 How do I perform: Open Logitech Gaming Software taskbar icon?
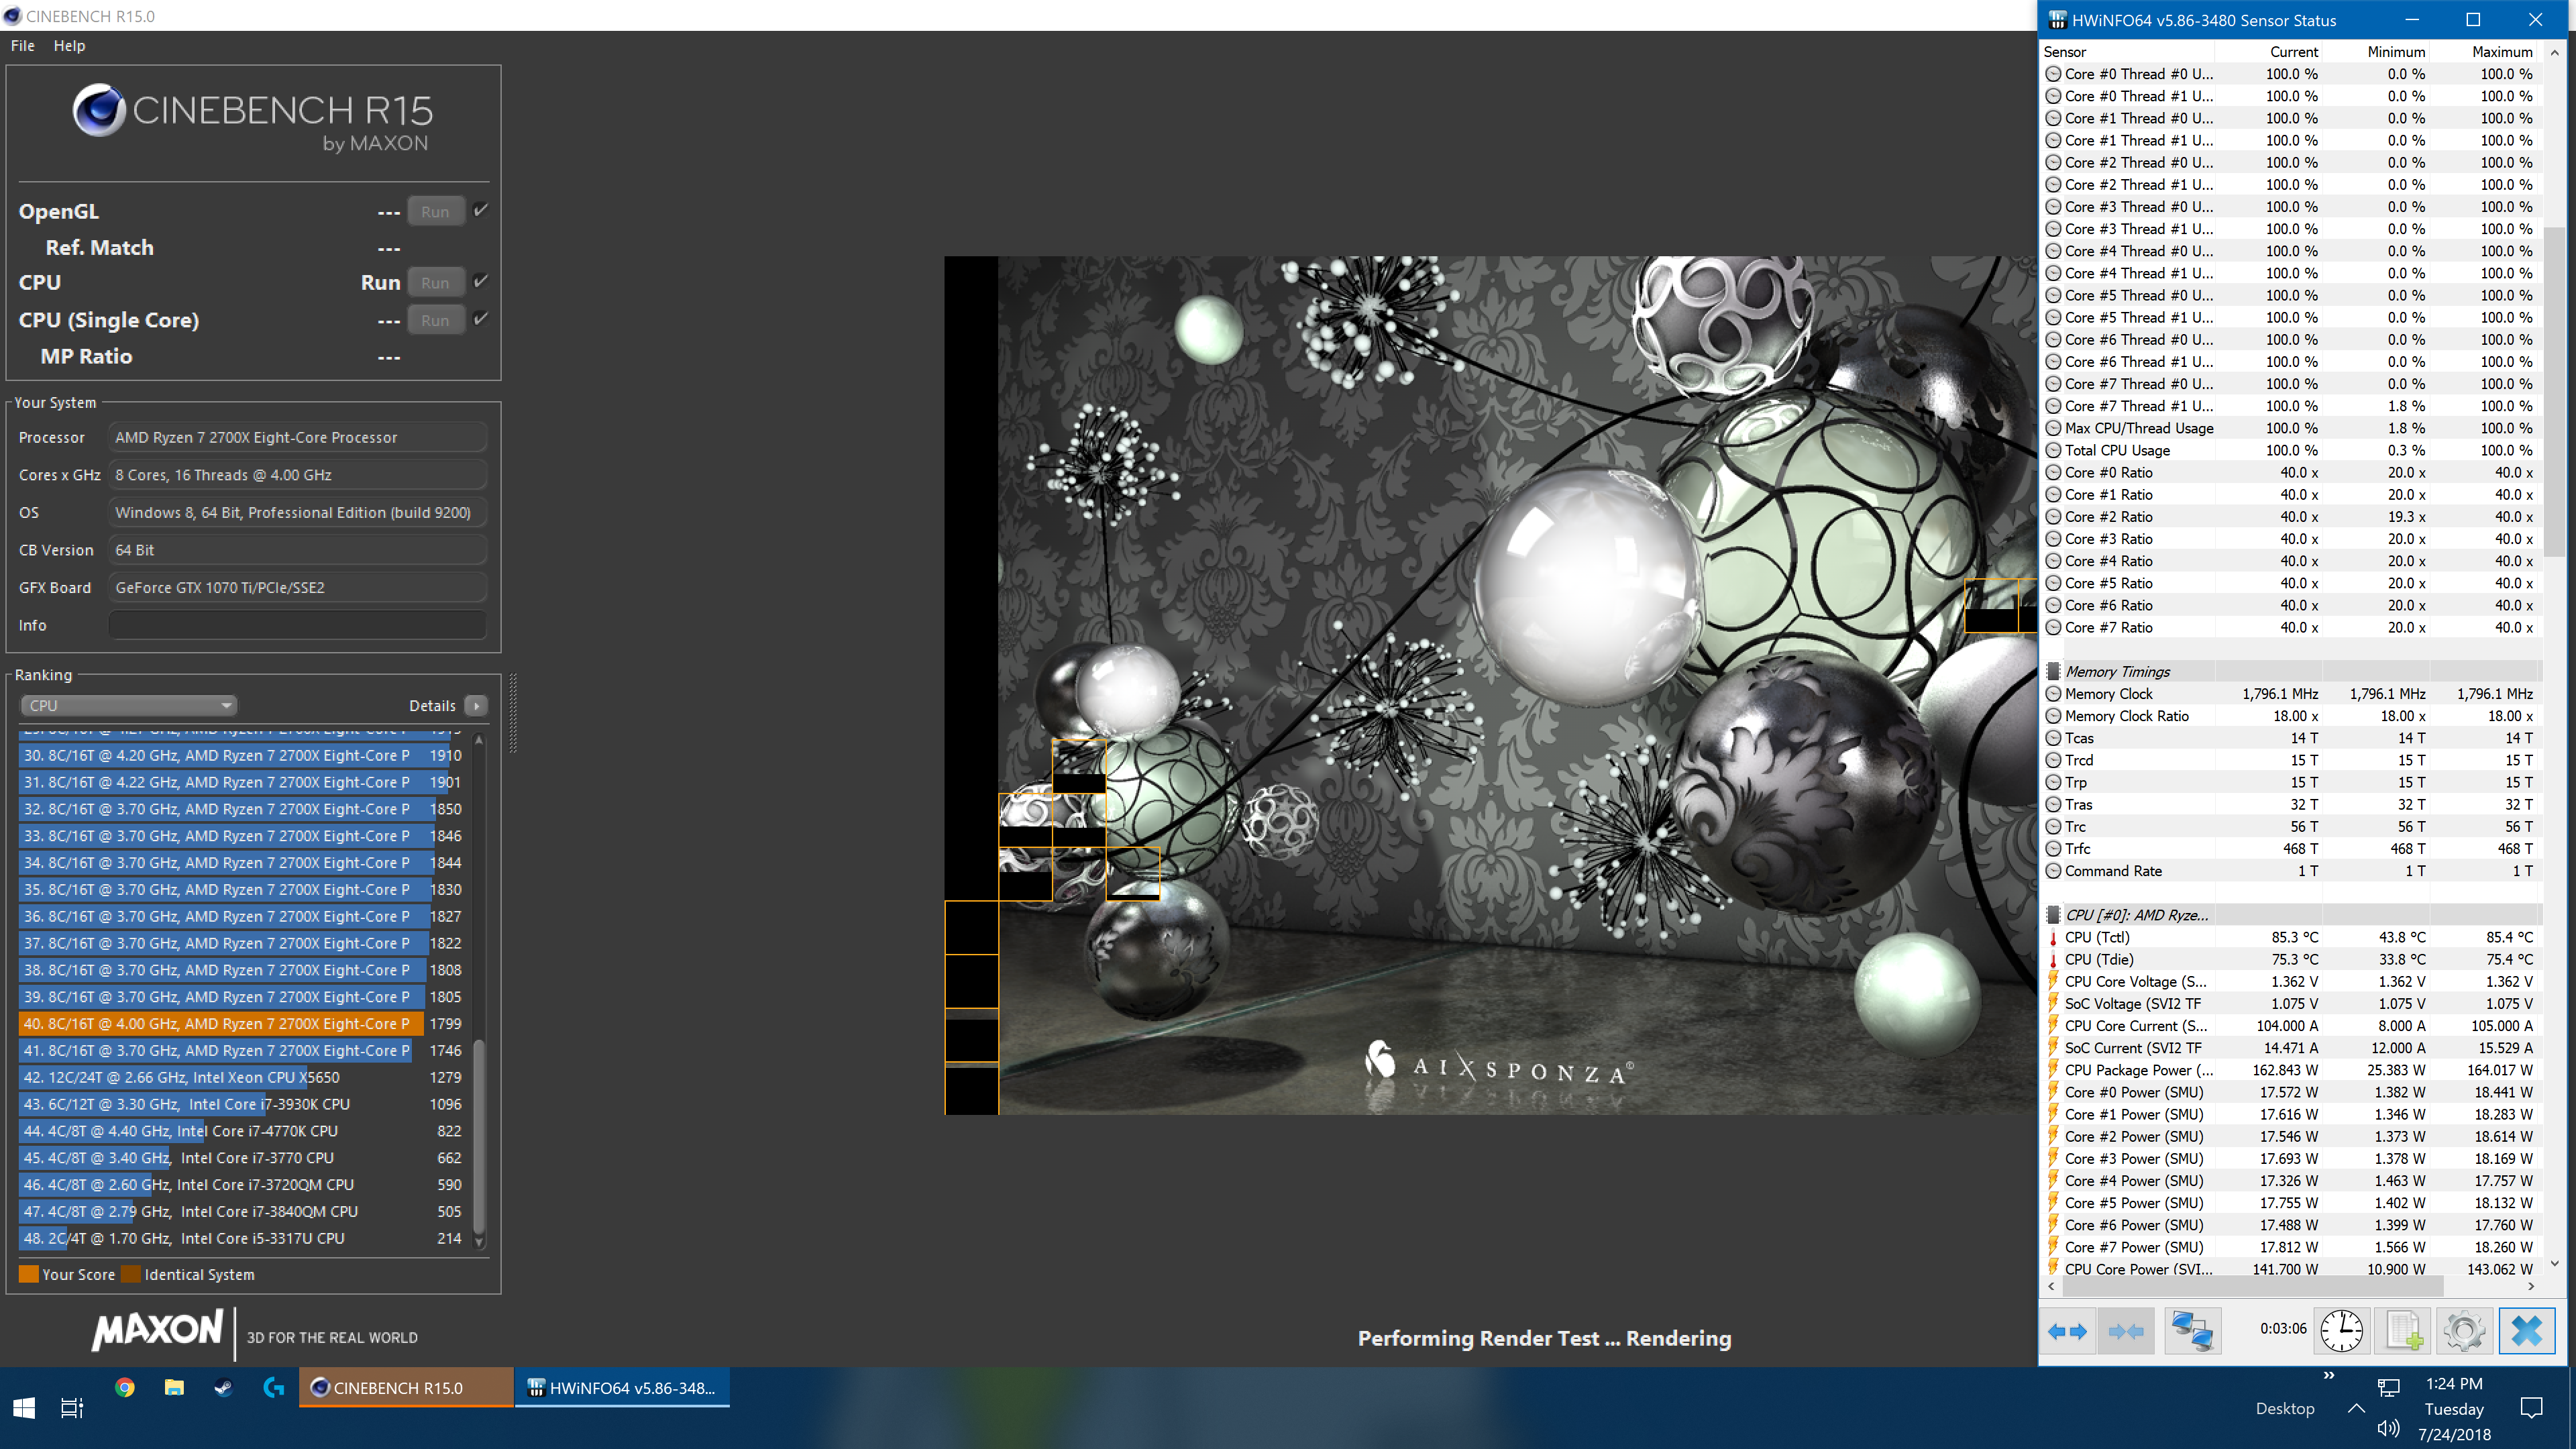[x=273, y=1387]
